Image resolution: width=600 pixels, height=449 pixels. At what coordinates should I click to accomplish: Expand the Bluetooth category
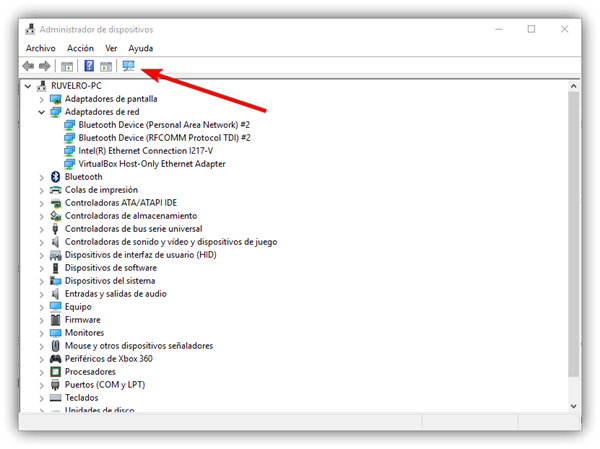click(x=41, y=178)
